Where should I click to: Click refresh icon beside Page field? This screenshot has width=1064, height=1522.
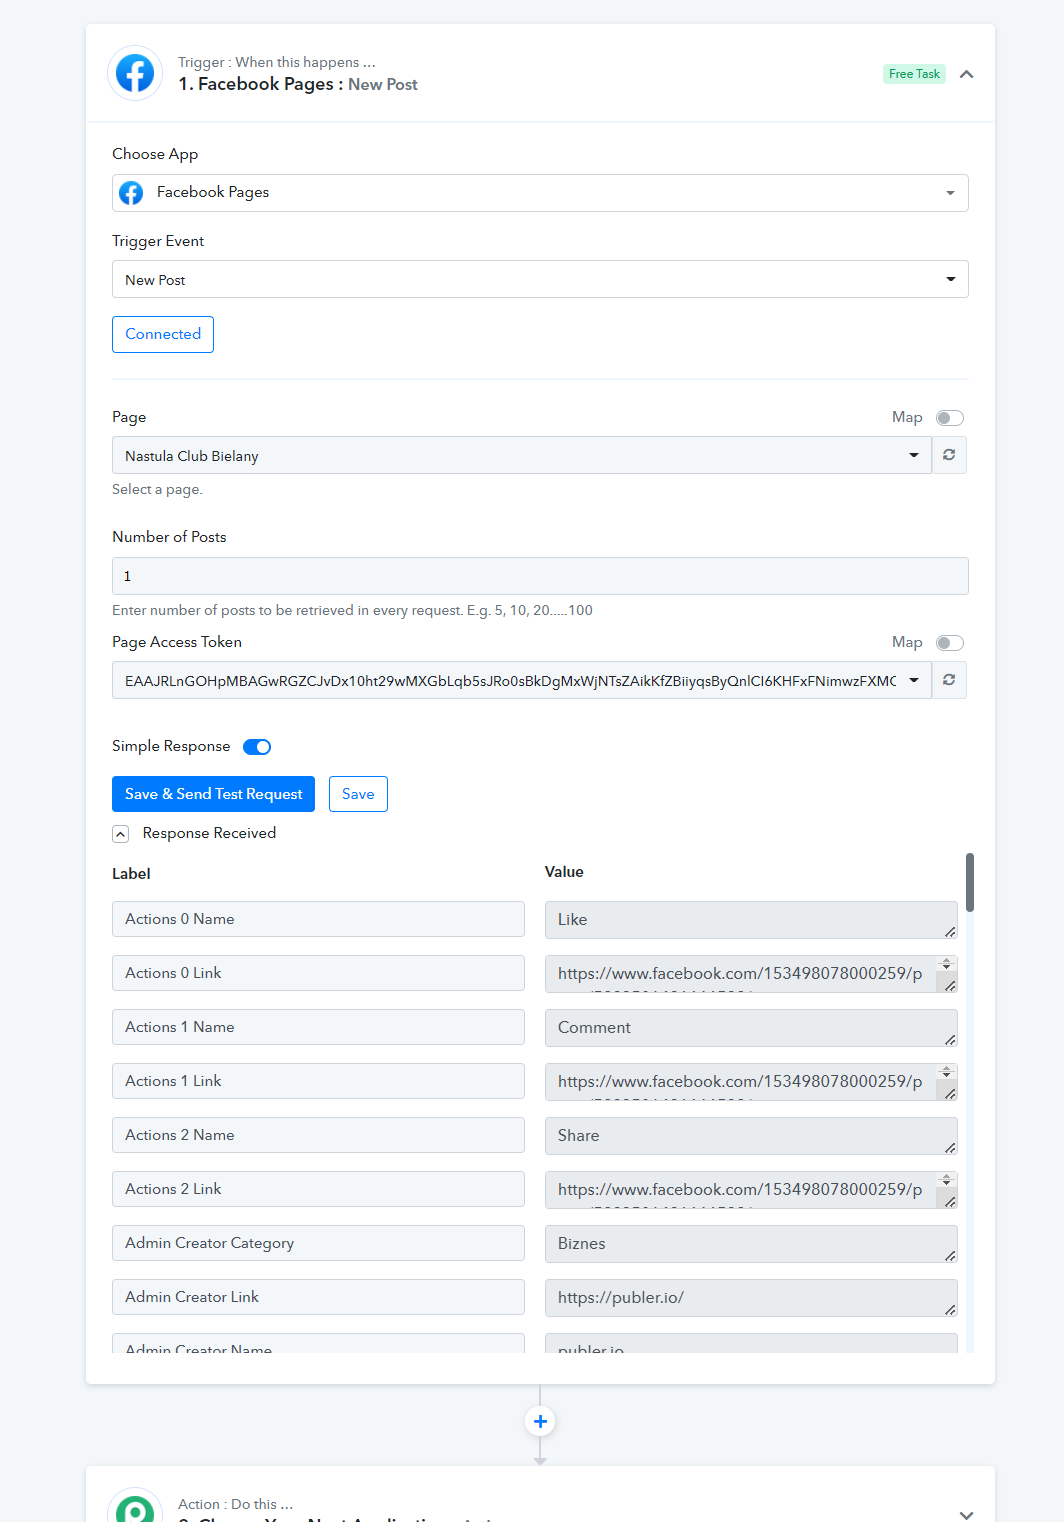tap(949, 455)
